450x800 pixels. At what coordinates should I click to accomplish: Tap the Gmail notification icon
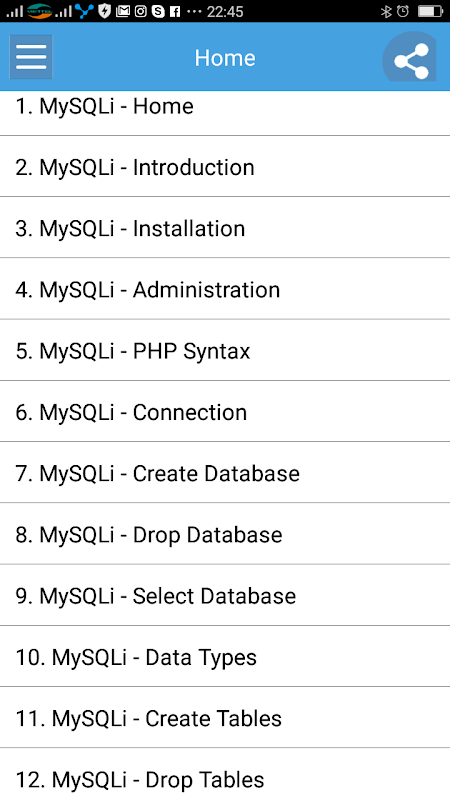click(123, 11)
